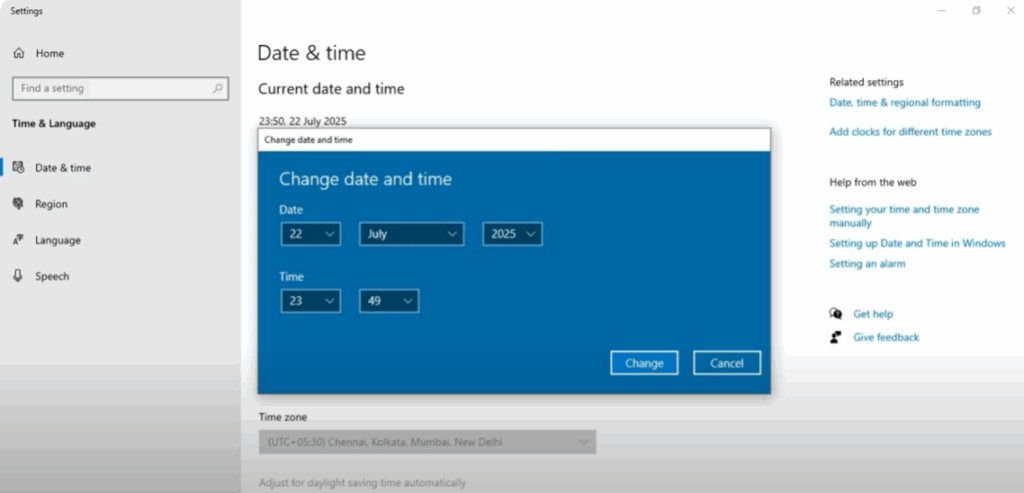The width and height of the screenshot is (1024, 493).
Task: Open the year dropdown showing 2025
Action: [x=513, y=234]
